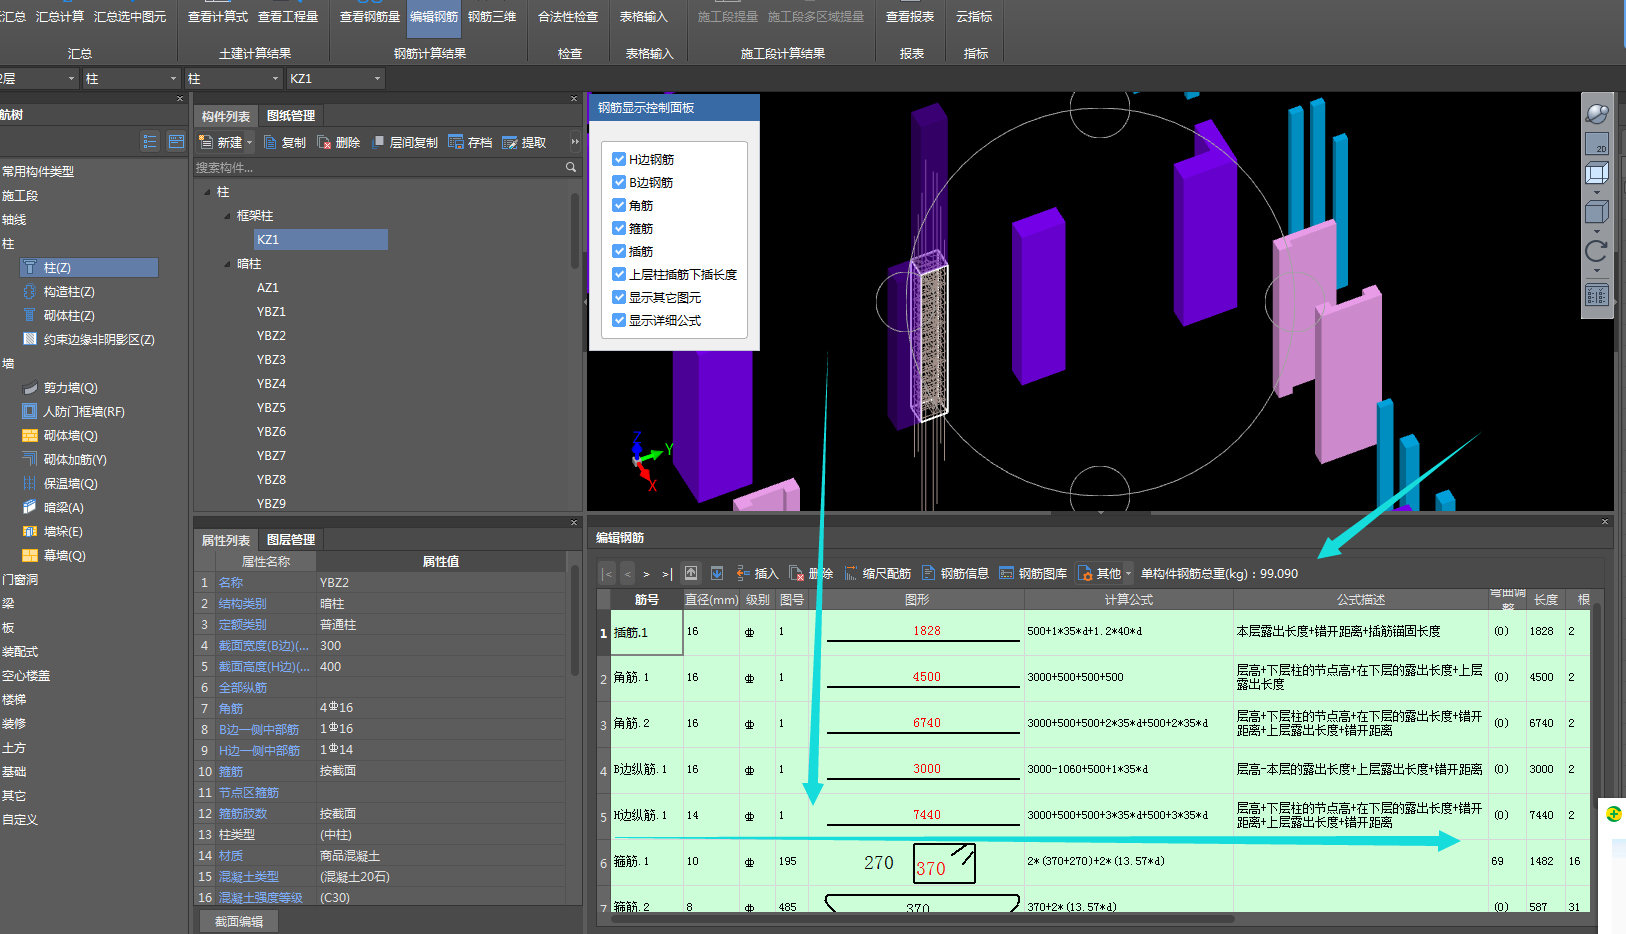Toggle 角筋 checkbox
This screenshot has width=1626, height=934.
(x=619, y=205)
